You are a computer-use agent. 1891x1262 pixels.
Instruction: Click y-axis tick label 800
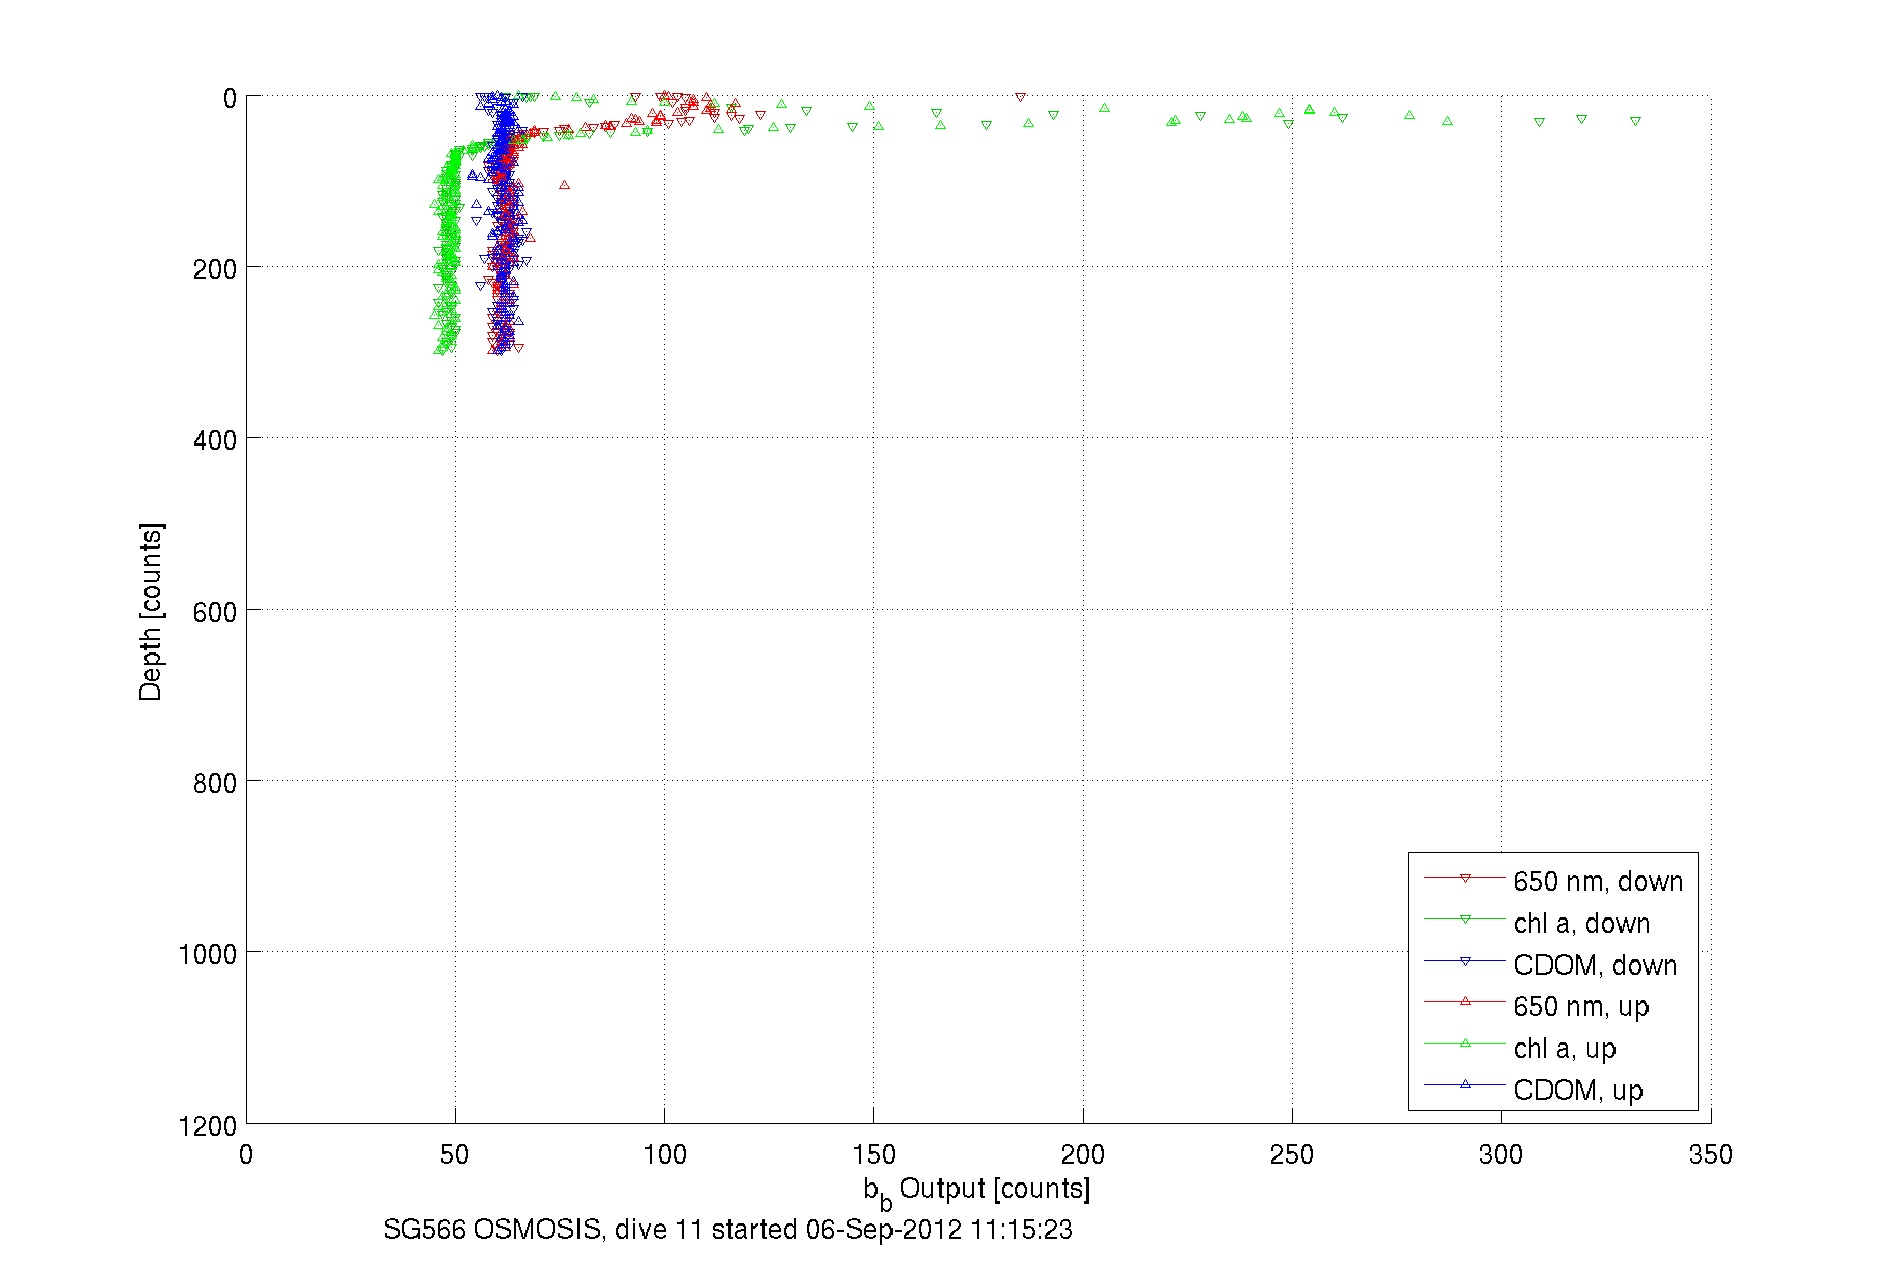[215, 782]
